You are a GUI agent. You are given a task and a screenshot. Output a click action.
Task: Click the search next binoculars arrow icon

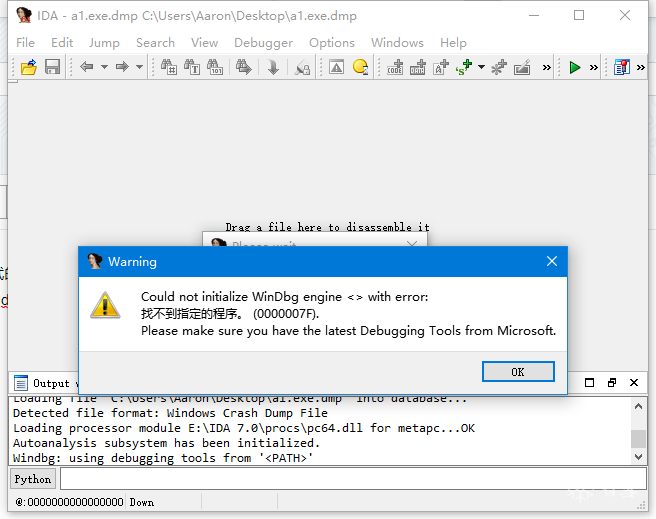point(243,67)
